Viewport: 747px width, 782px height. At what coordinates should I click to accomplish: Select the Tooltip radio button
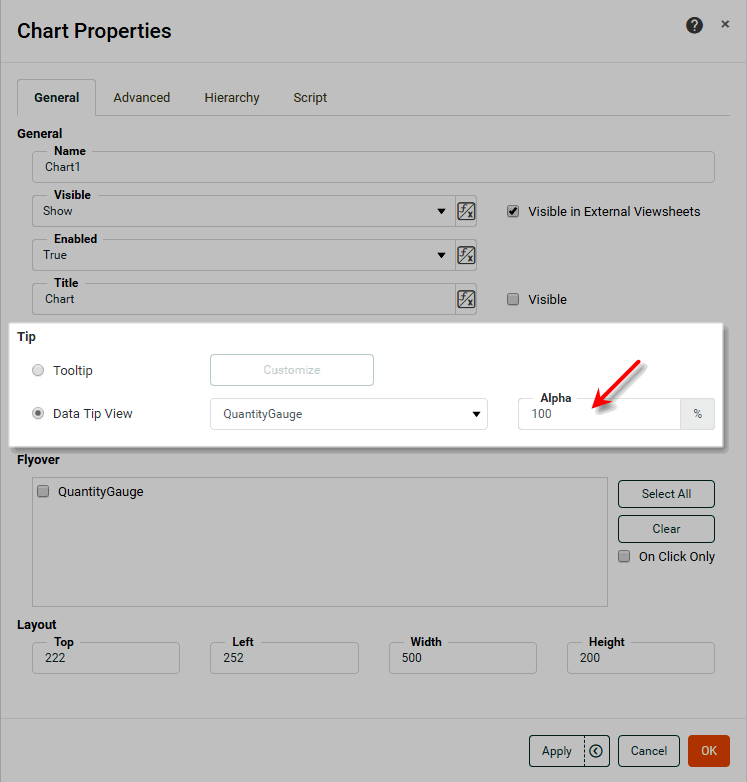click(38, 370)
